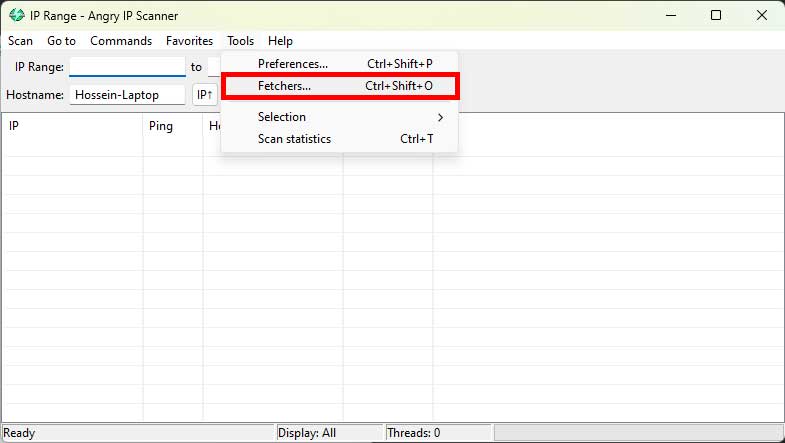This screenshot has width=785, height=443.
Task: Click Display: All in status bar
Action: tap(329, 433)
